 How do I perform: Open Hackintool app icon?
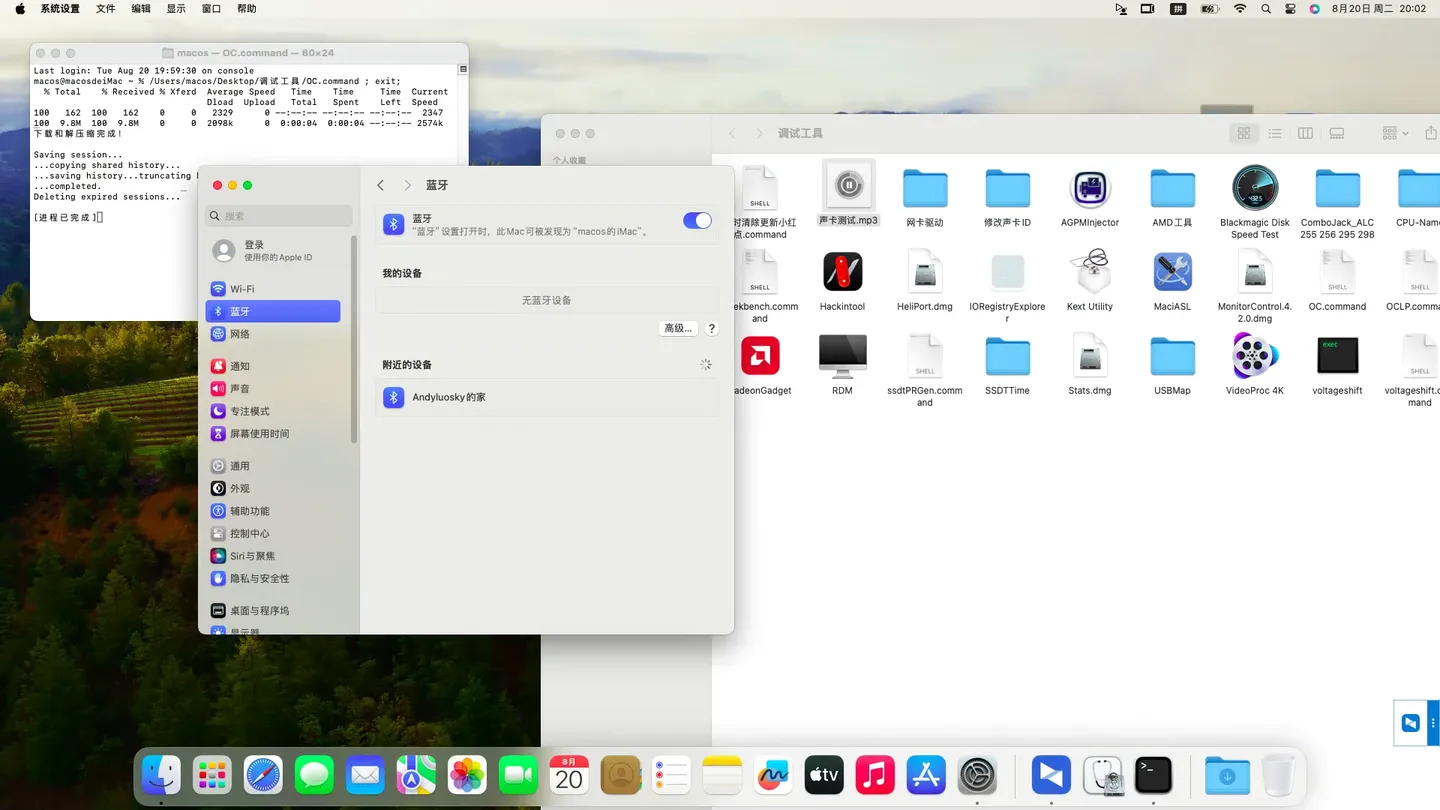pyautogui.click(x=842, y=272)
